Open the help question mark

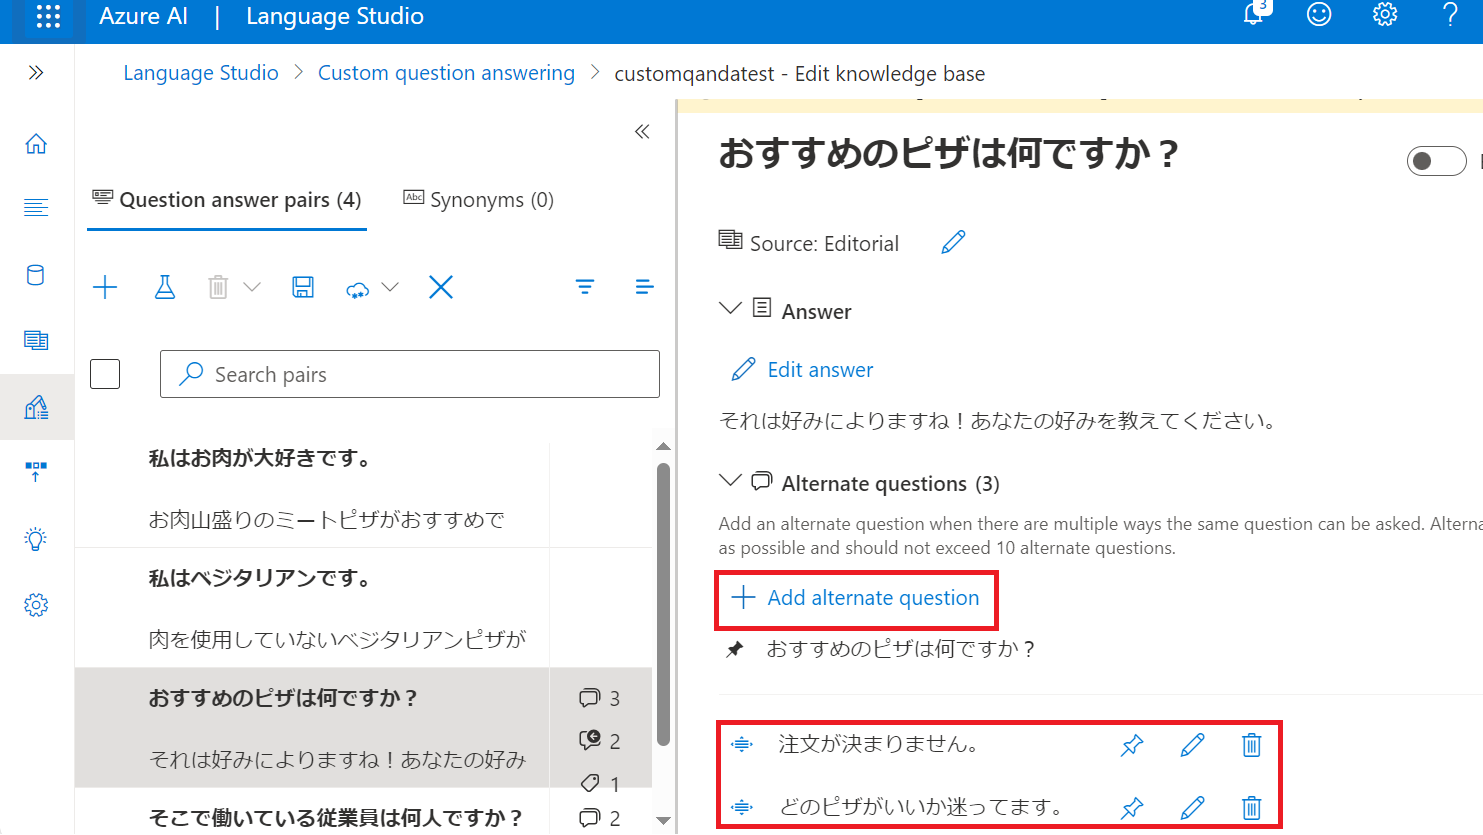1450,14
